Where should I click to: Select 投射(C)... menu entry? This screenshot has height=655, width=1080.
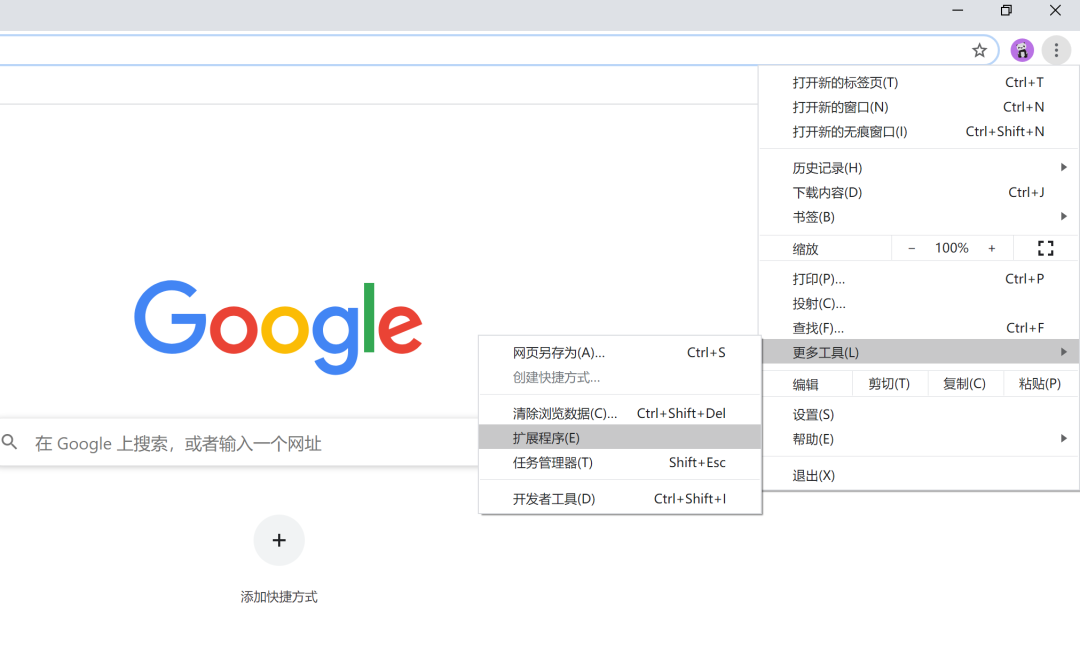919,304
